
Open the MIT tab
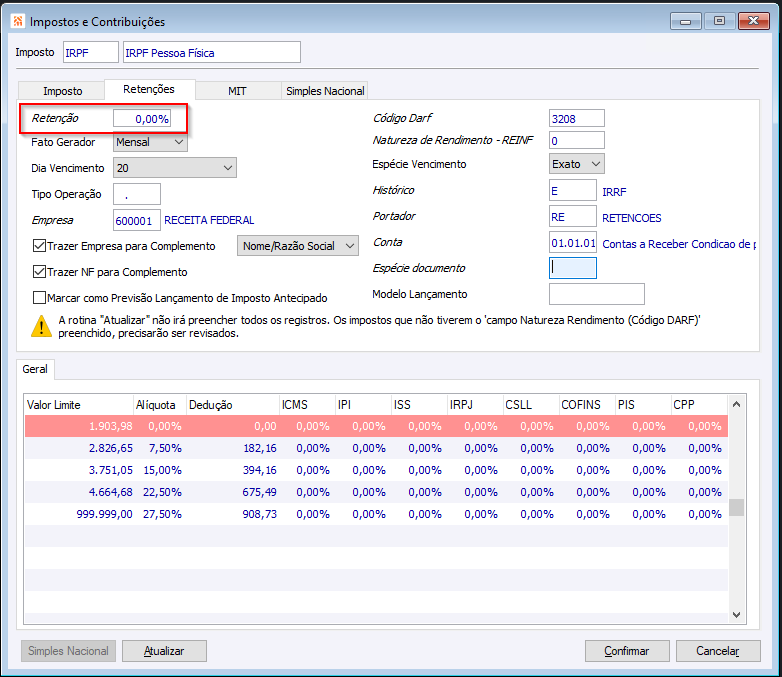point(237,91)
